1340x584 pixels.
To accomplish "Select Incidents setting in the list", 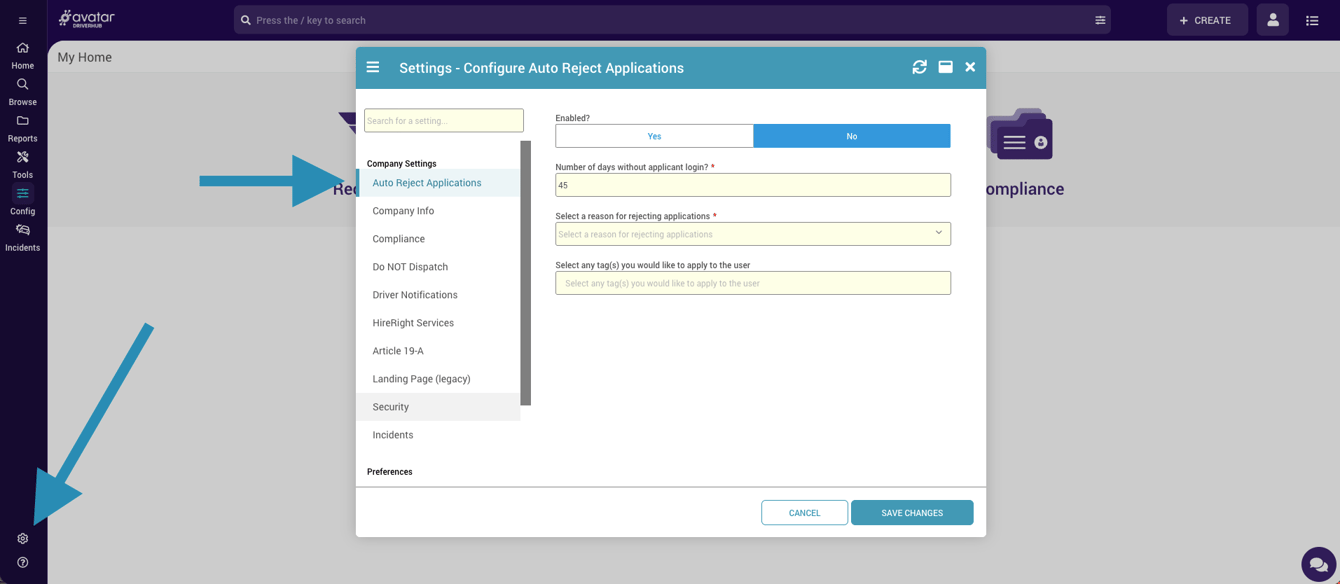I will click(438, 435).
